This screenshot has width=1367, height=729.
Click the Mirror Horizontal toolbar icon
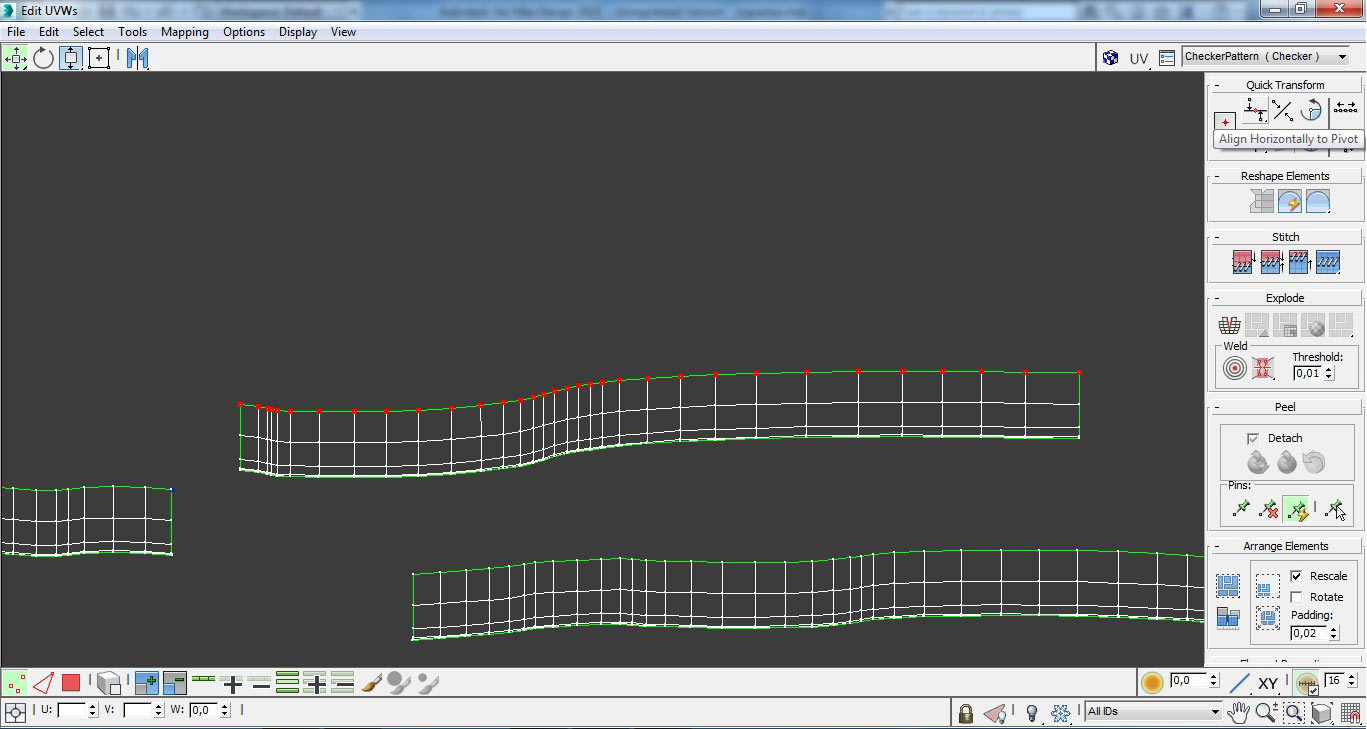pos(137,58)
